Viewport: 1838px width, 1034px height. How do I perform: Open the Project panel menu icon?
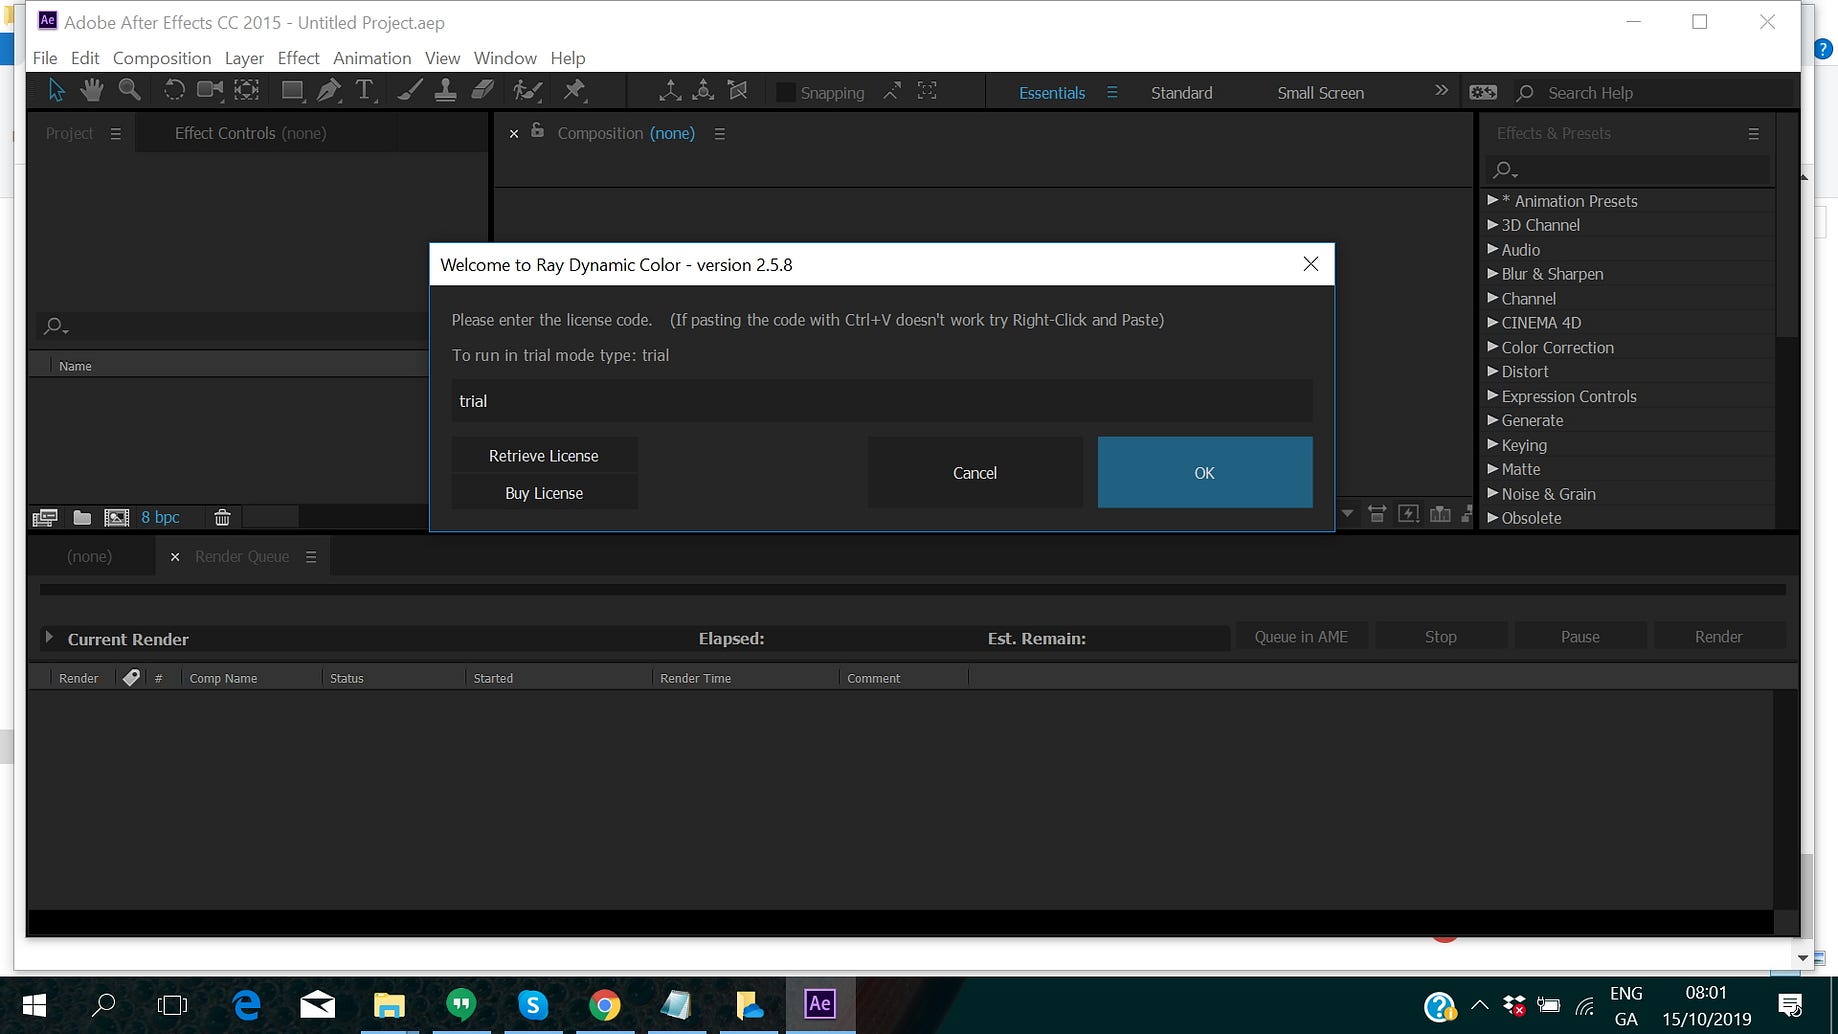click(116, 133)
